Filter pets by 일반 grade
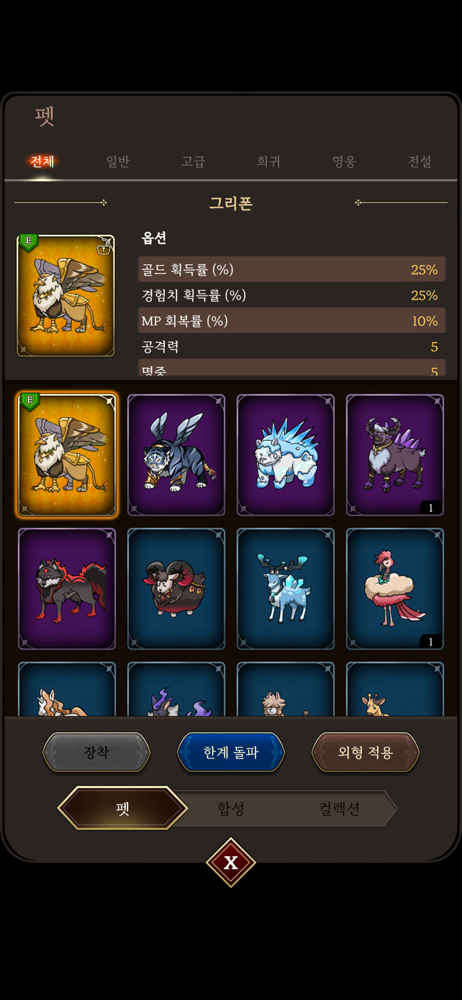462x1000 pixels. (117, 161)
